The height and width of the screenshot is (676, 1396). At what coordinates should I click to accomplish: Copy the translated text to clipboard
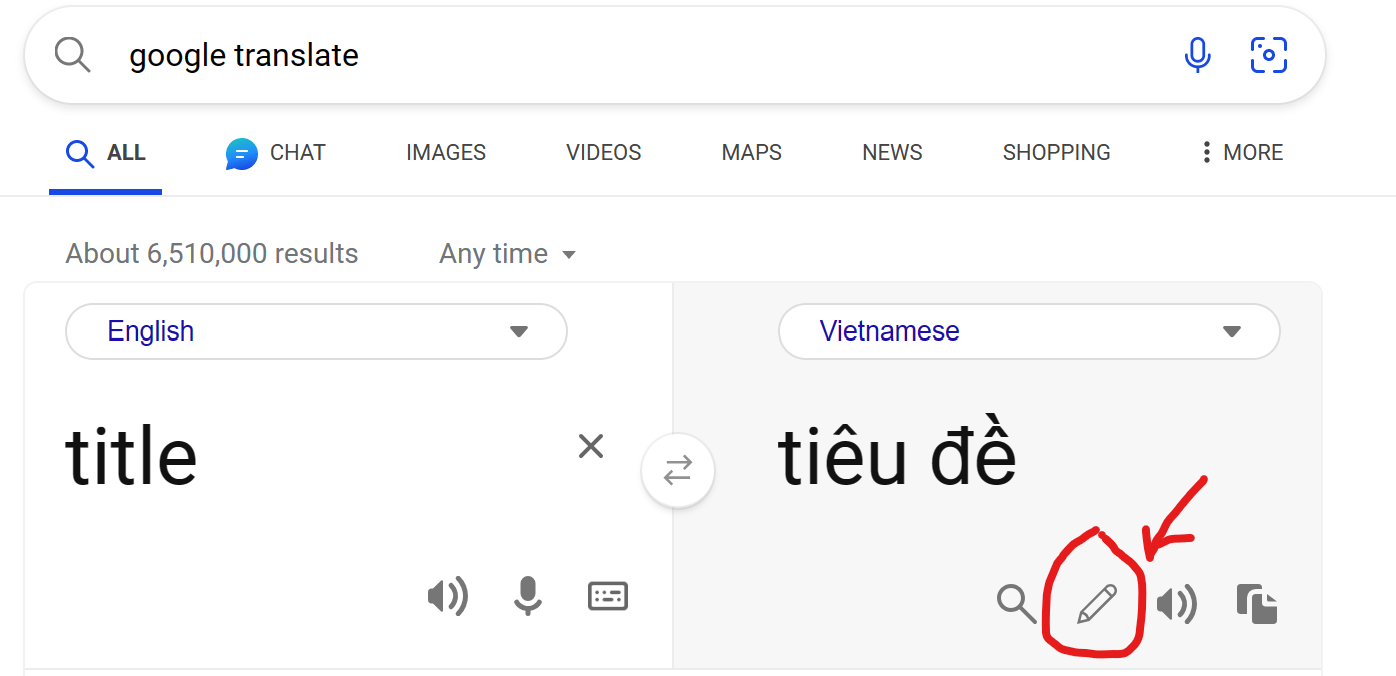[x=1257, y=605]
